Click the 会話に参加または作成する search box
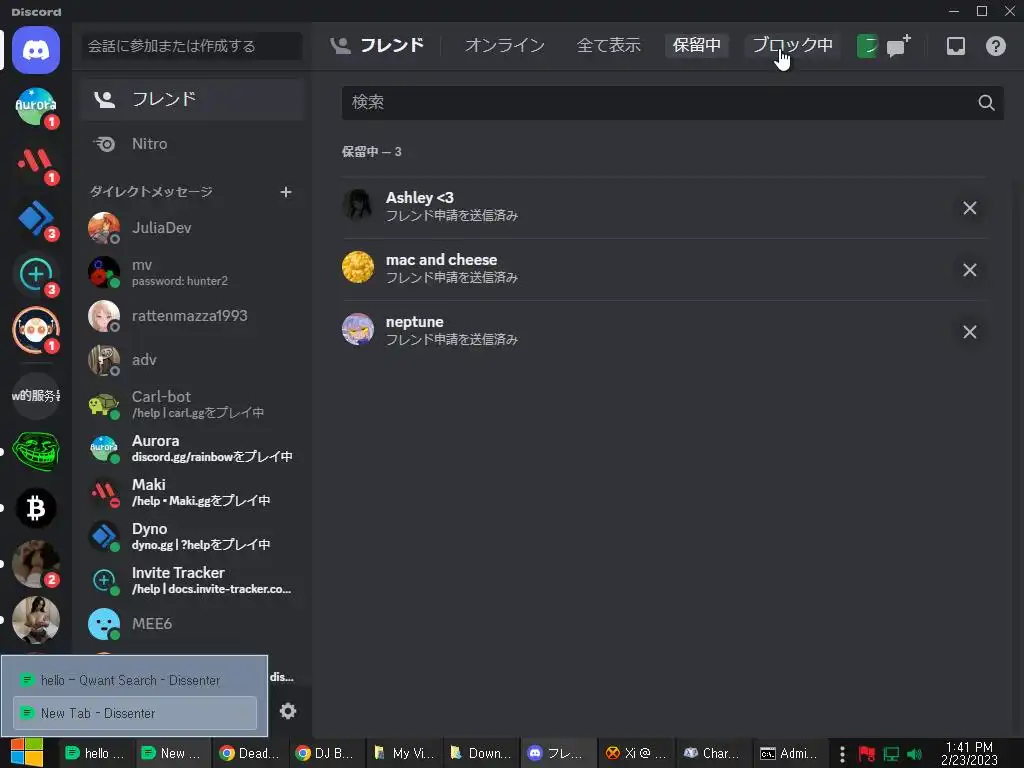Viewport: 1024px width, 768px height. pos(191,46)
